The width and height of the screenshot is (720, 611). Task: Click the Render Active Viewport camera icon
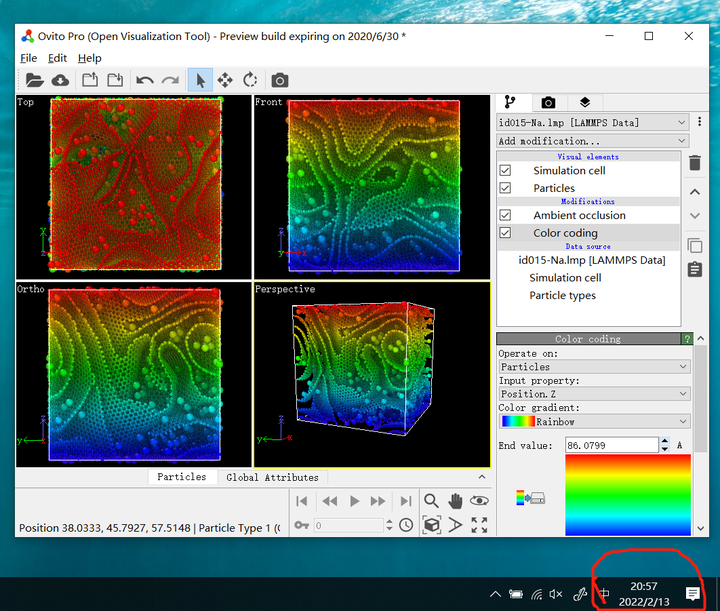[280, 80]
